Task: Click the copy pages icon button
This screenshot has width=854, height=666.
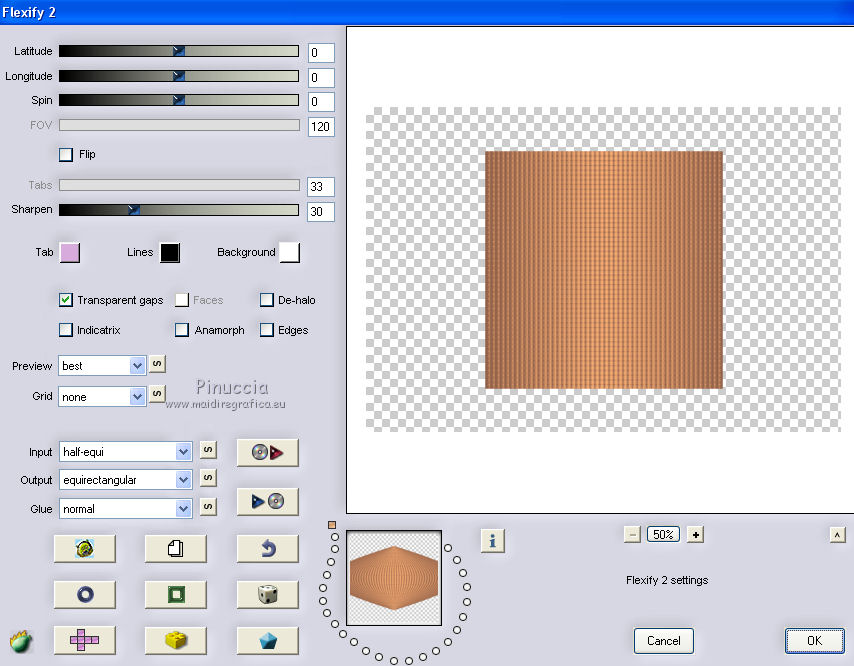Action: click(x=175, y=548)
